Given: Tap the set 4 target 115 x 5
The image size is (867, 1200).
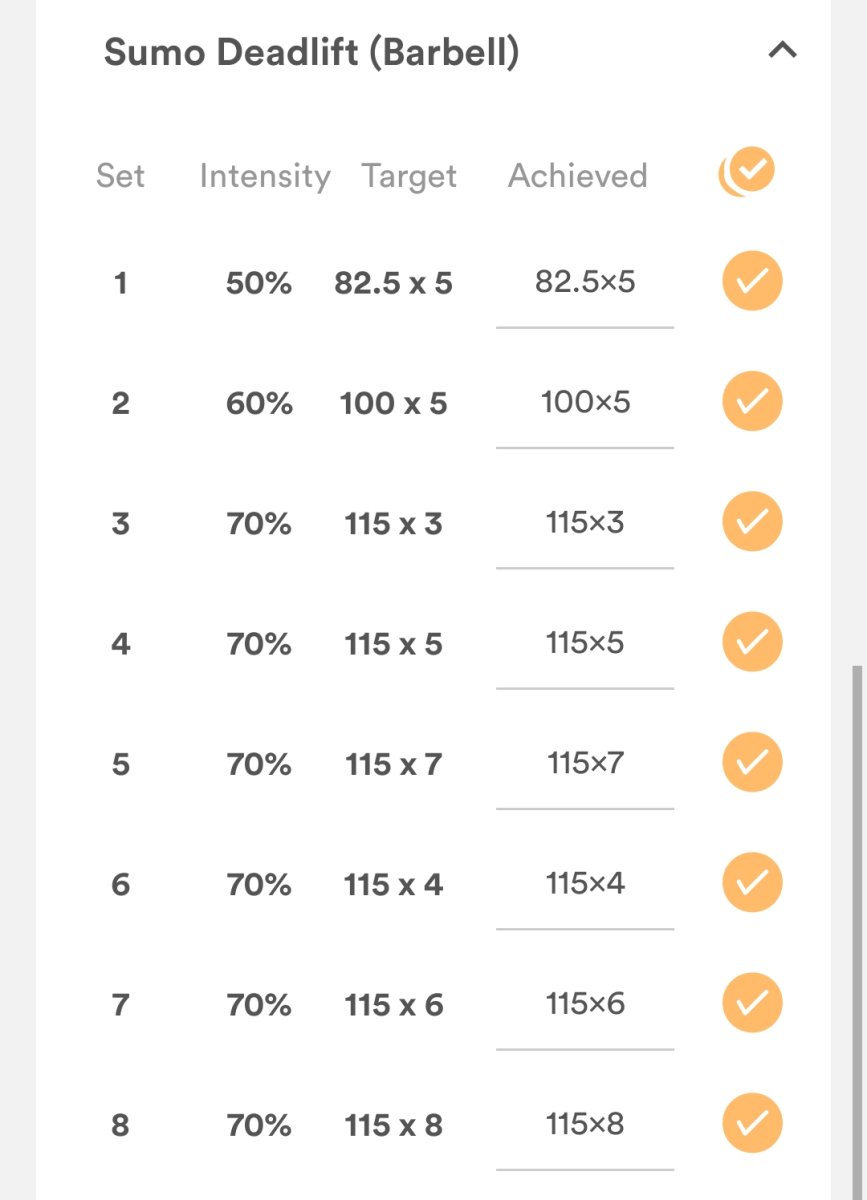Looking at the screenshot, I should (x=393, y=644).
